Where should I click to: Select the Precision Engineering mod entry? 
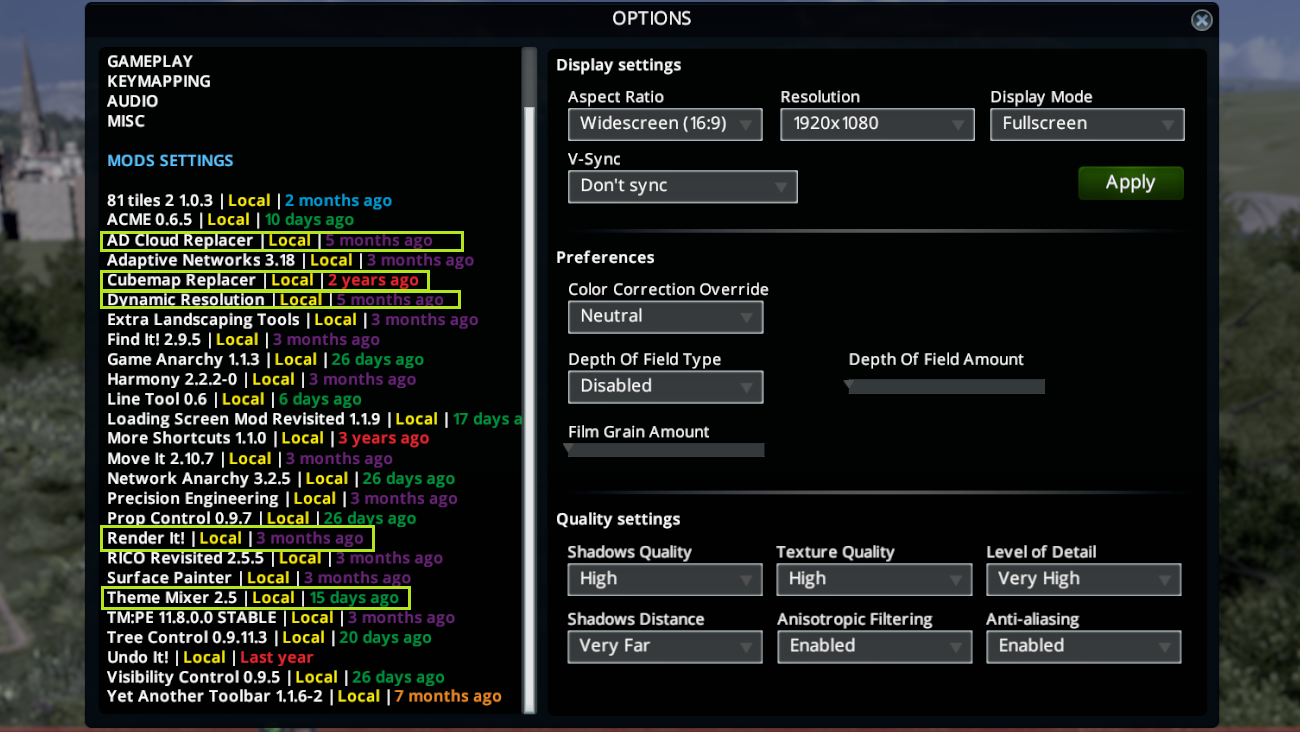[x=282, y=499]
